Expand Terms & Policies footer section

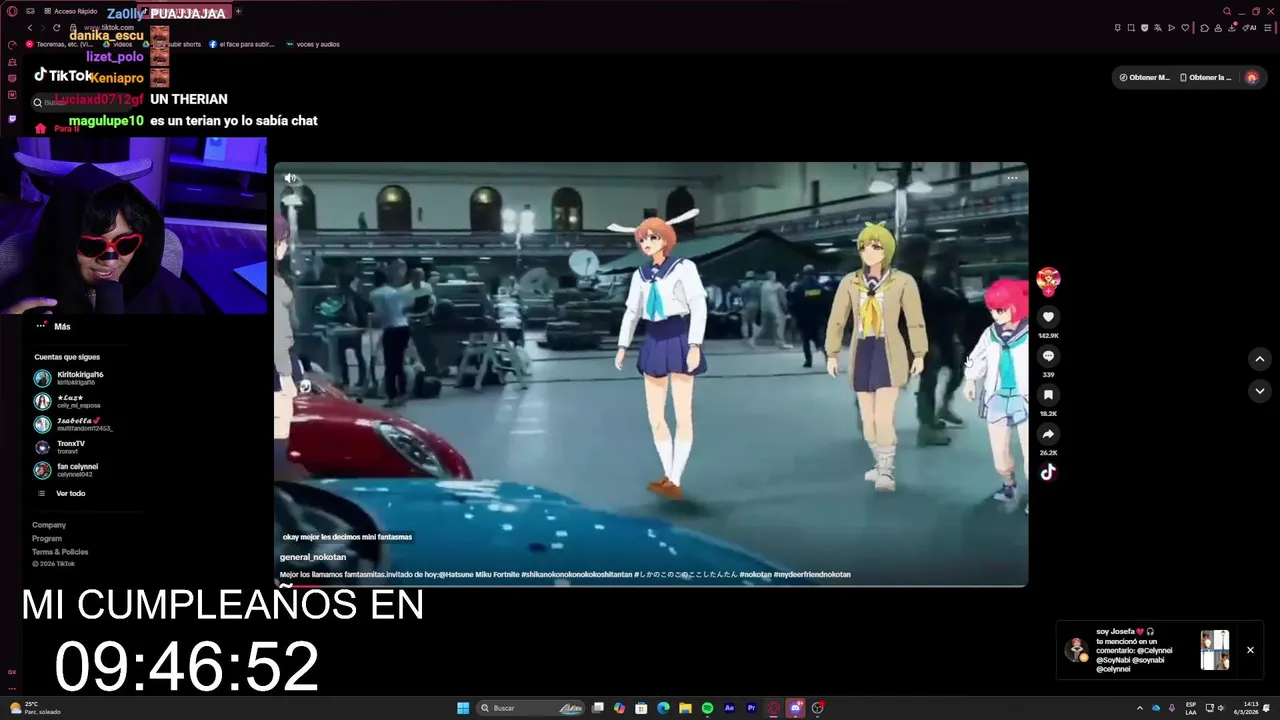coord(60,552)
